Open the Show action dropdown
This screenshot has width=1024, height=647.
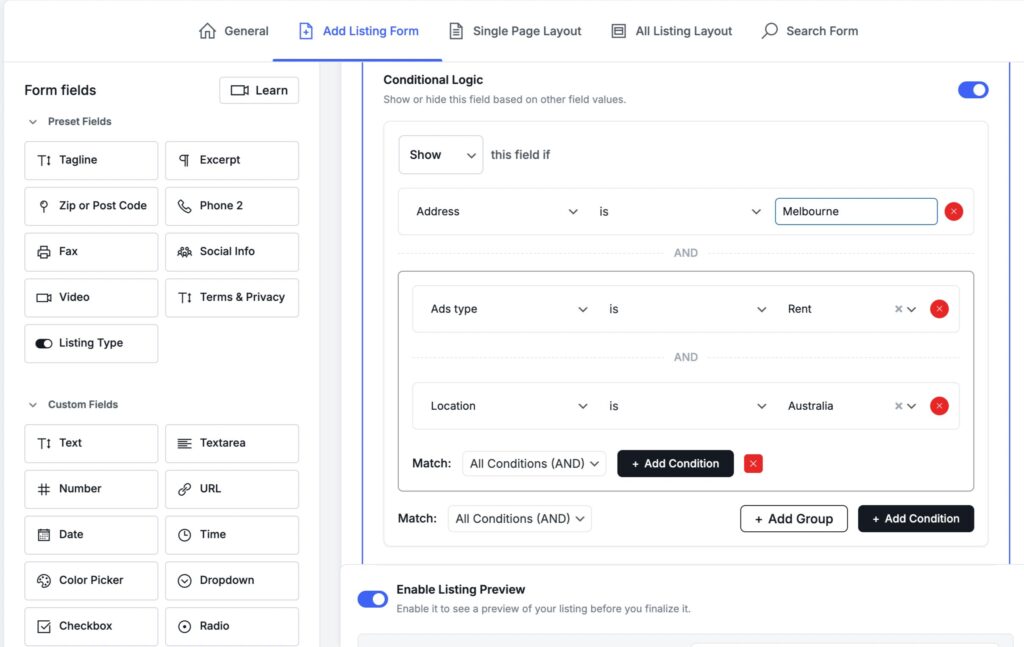440,155
